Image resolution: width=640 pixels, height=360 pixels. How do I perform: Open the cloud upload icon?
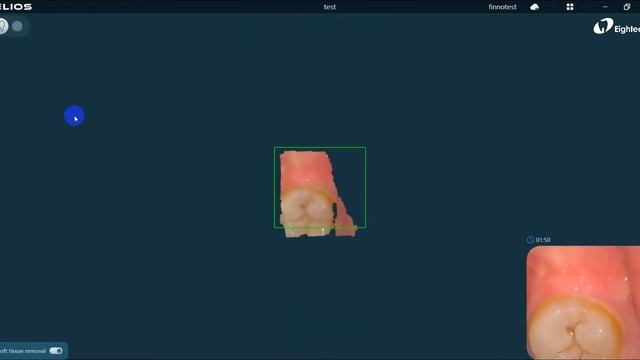tap(534, 7)
